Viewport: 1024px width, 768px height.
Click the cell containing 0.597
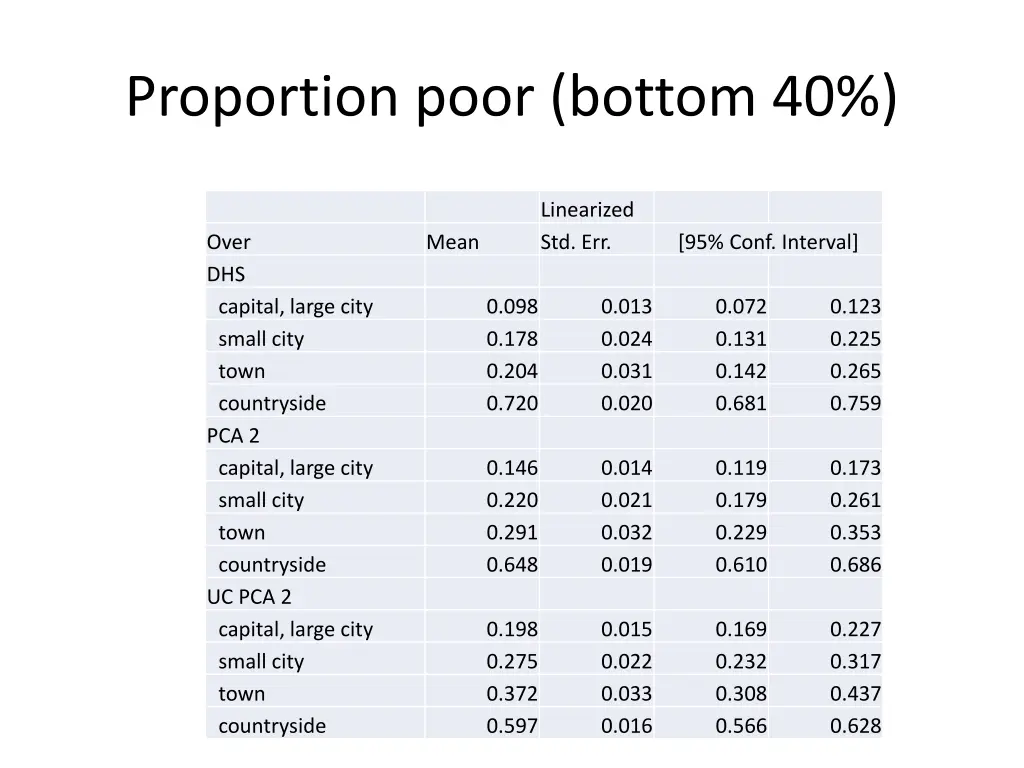[512, 726]
